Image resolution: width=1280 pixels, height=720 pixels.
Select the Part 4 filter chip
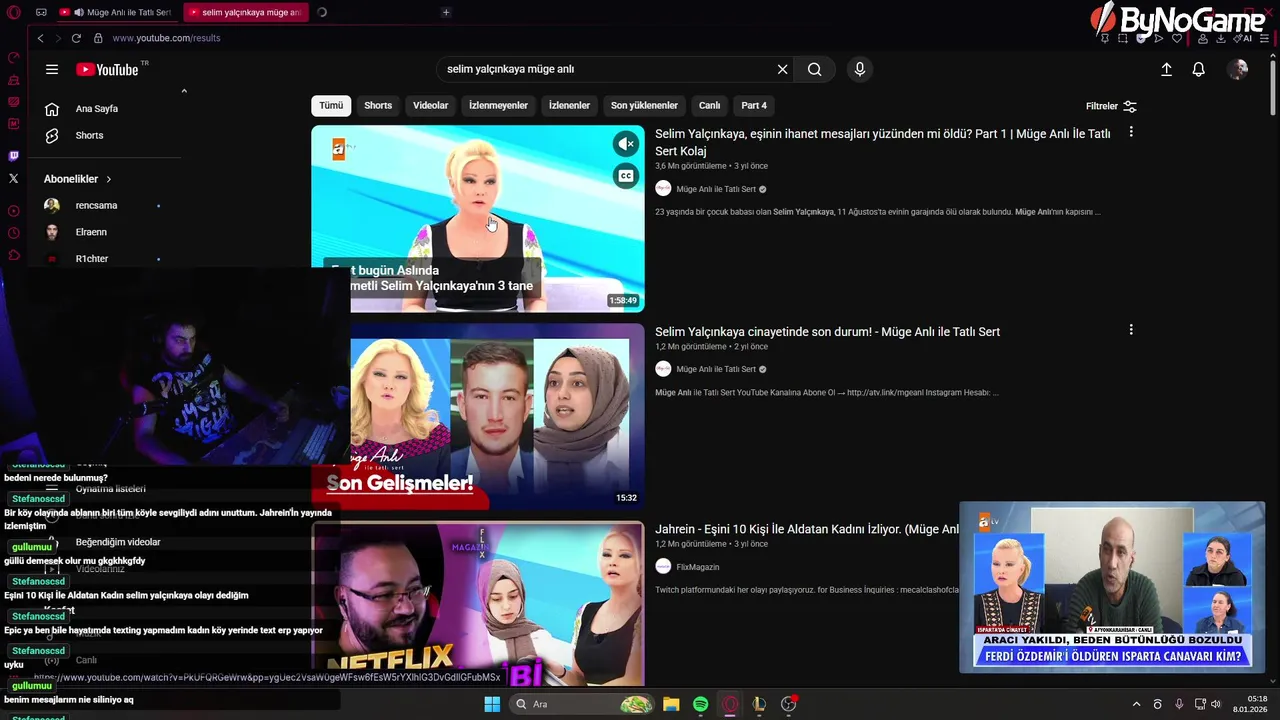(x=754, y=105)
